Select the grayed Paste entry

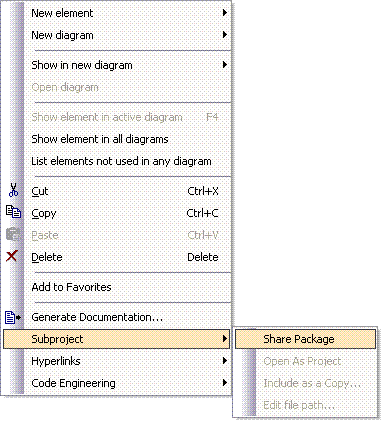click(117, 235)
